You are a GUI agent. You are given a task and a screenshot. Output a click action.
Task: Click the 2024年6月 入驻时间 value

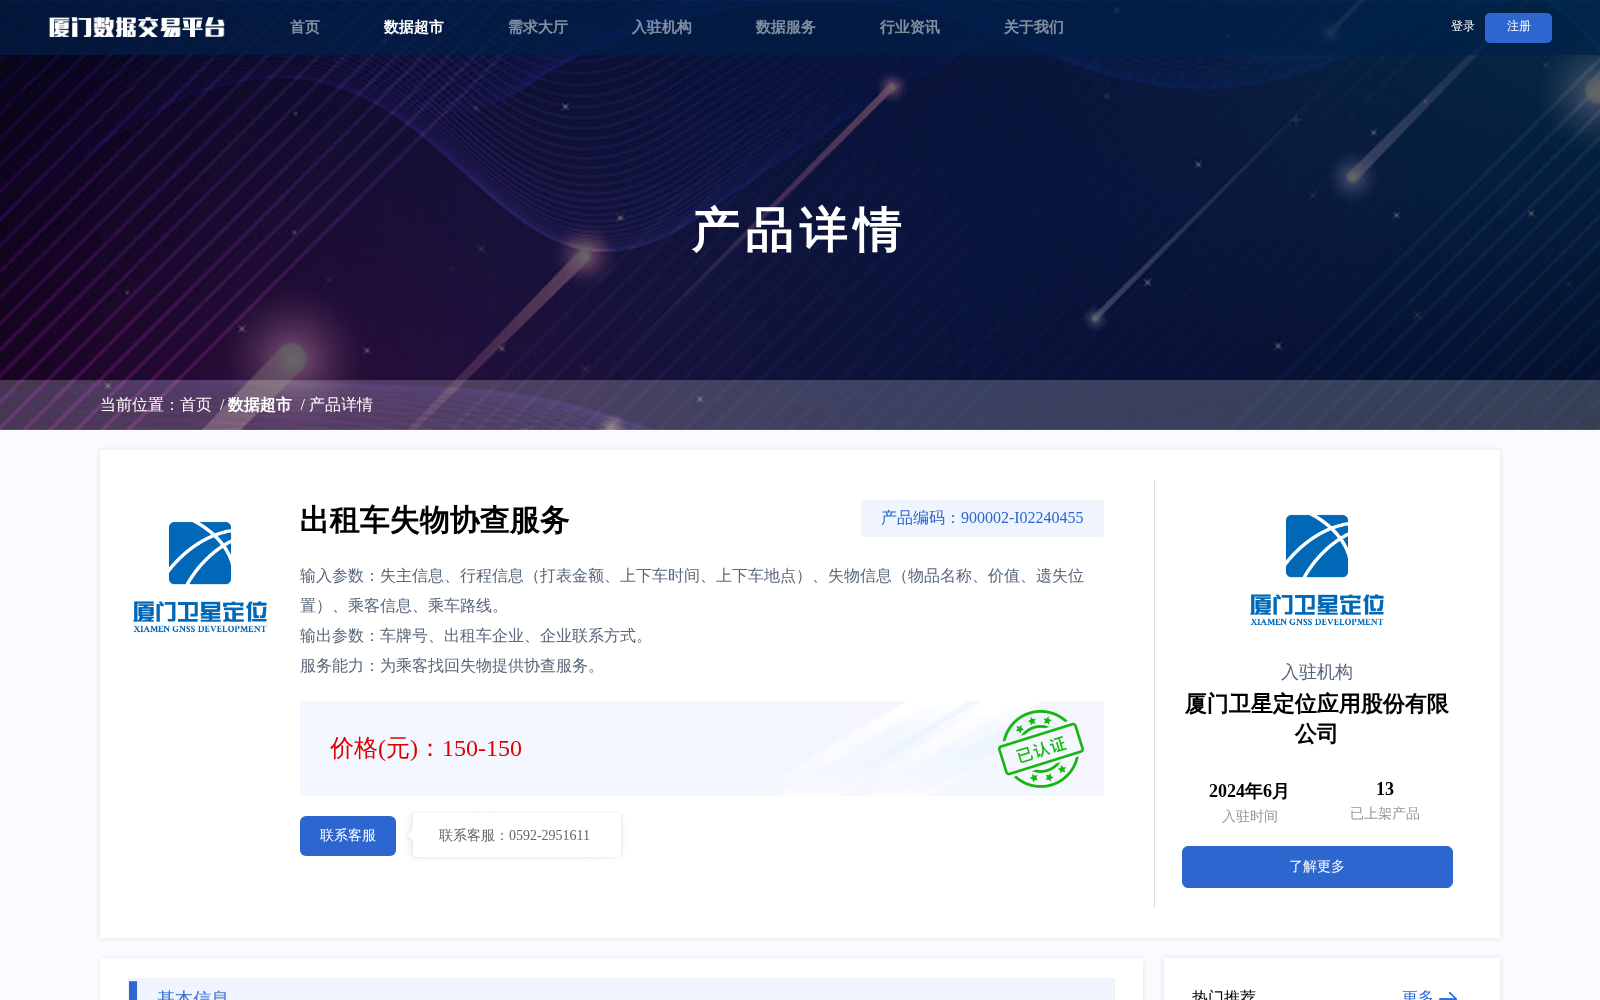(1249, 791)
